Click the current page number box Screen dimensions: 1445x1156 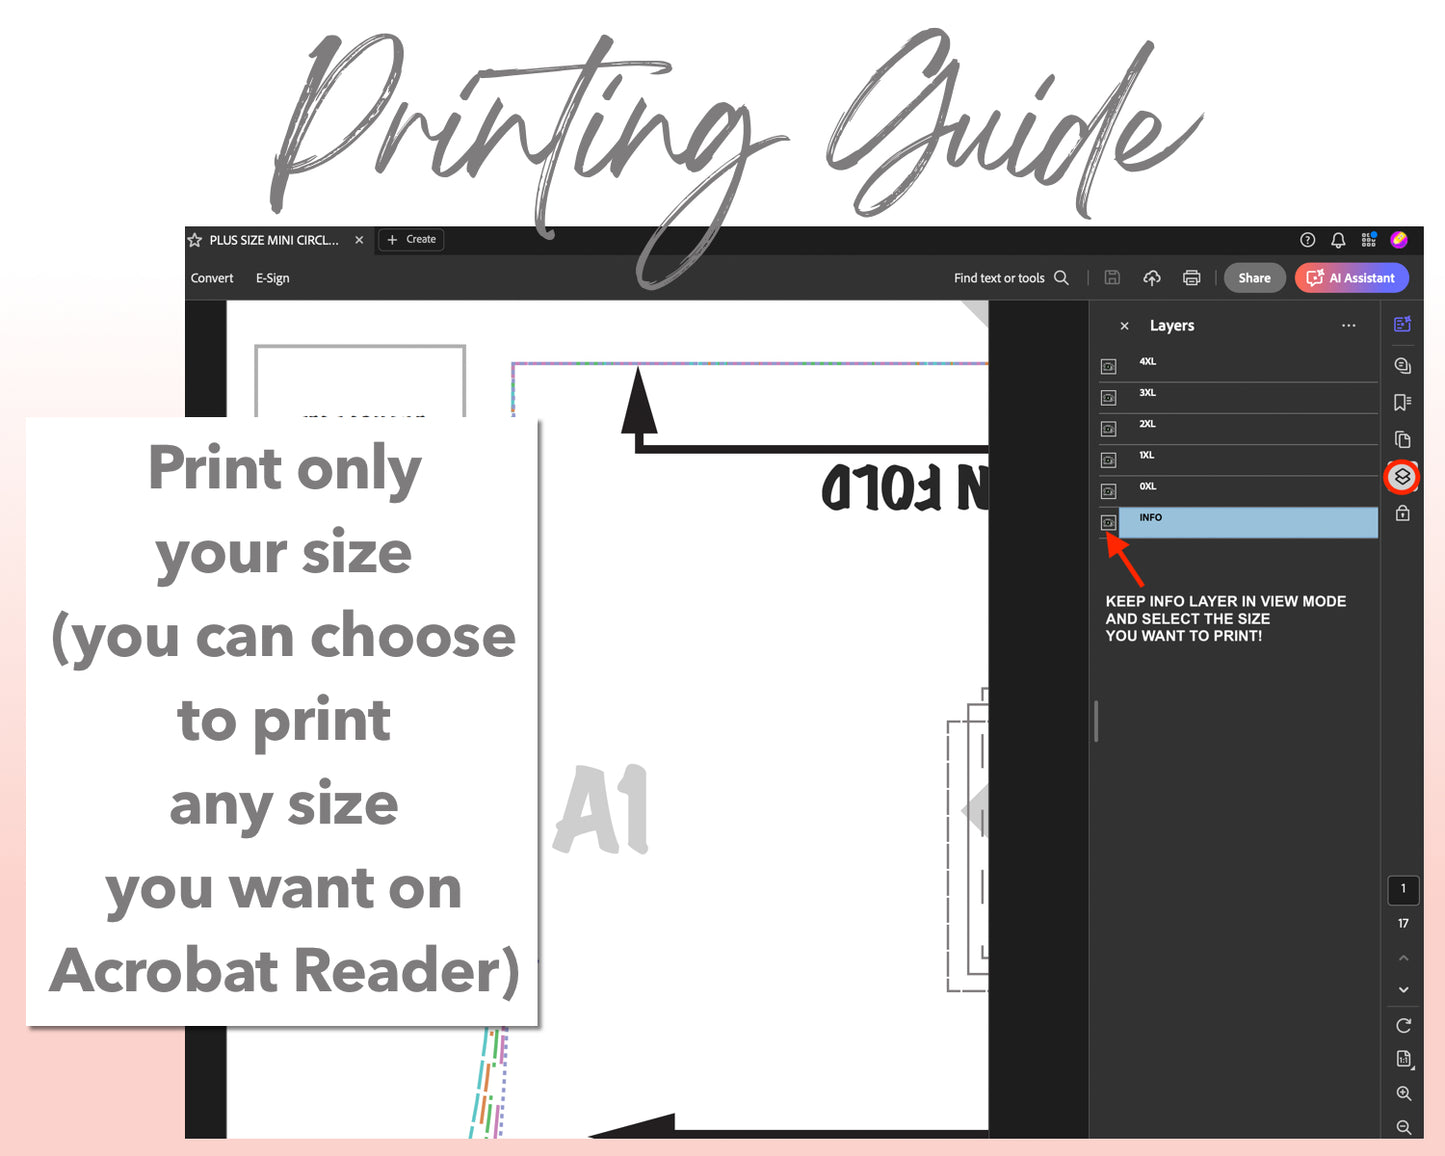(1403, 888)
